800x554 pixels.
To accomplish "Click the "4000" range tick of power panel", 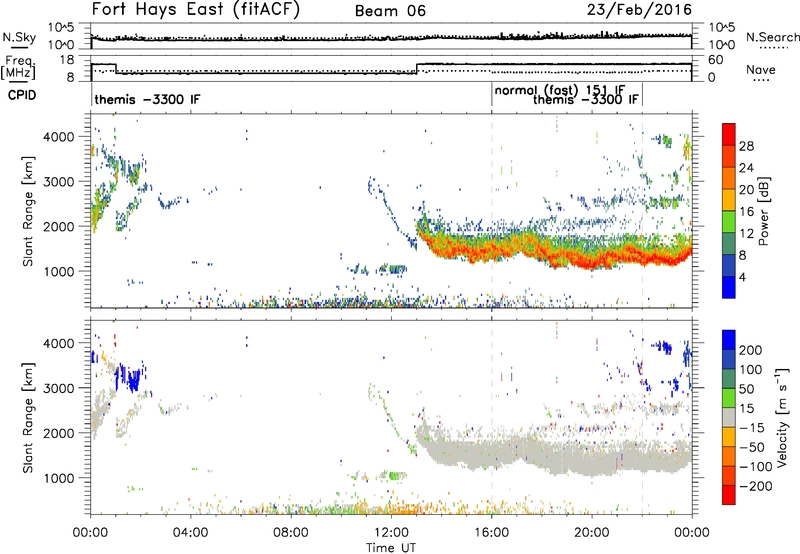I will pyautogui.click(x=59, y=137).
